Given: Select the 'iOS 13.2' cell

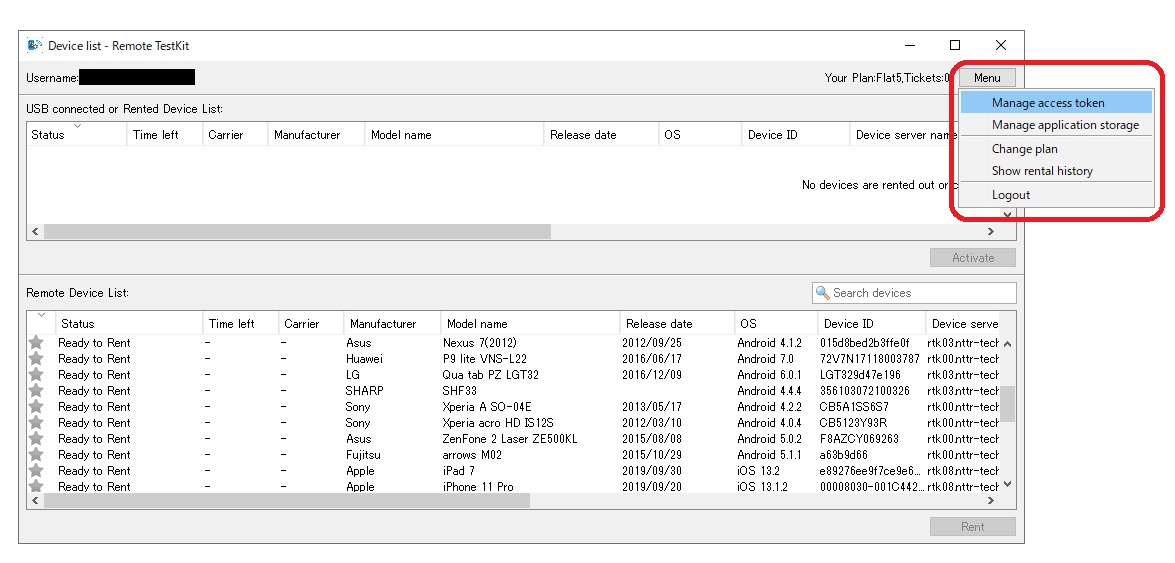Looking at the screenshot, I should (758, 471).
